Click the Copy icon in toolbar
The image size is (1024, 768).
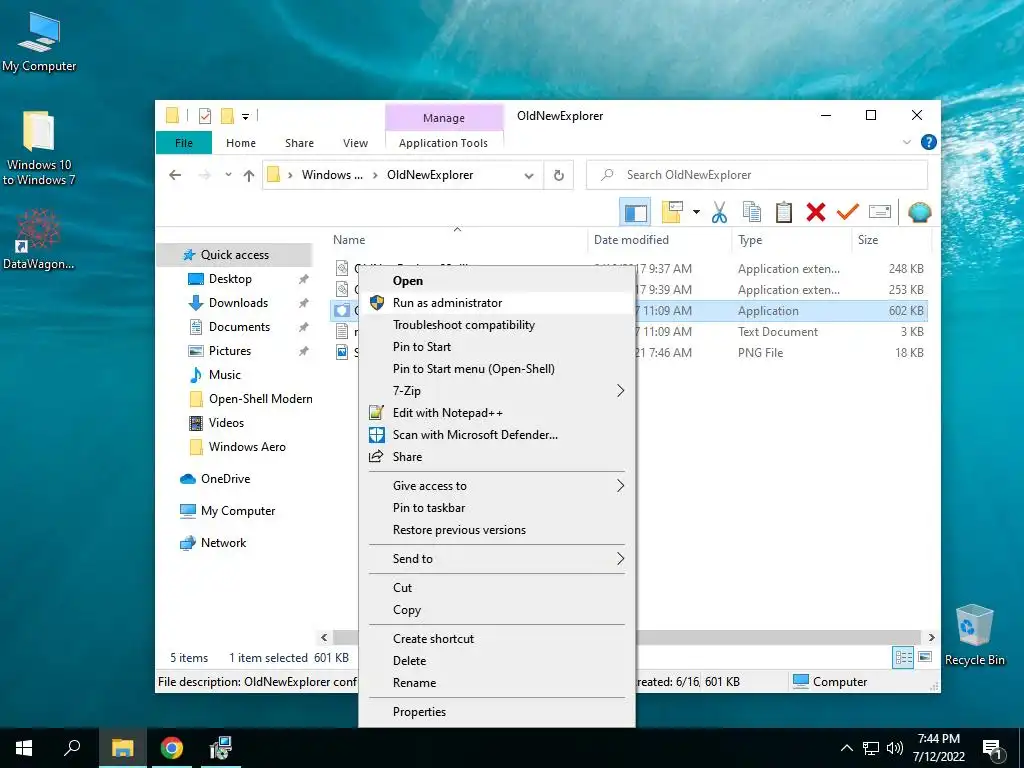tap(752, 212)
